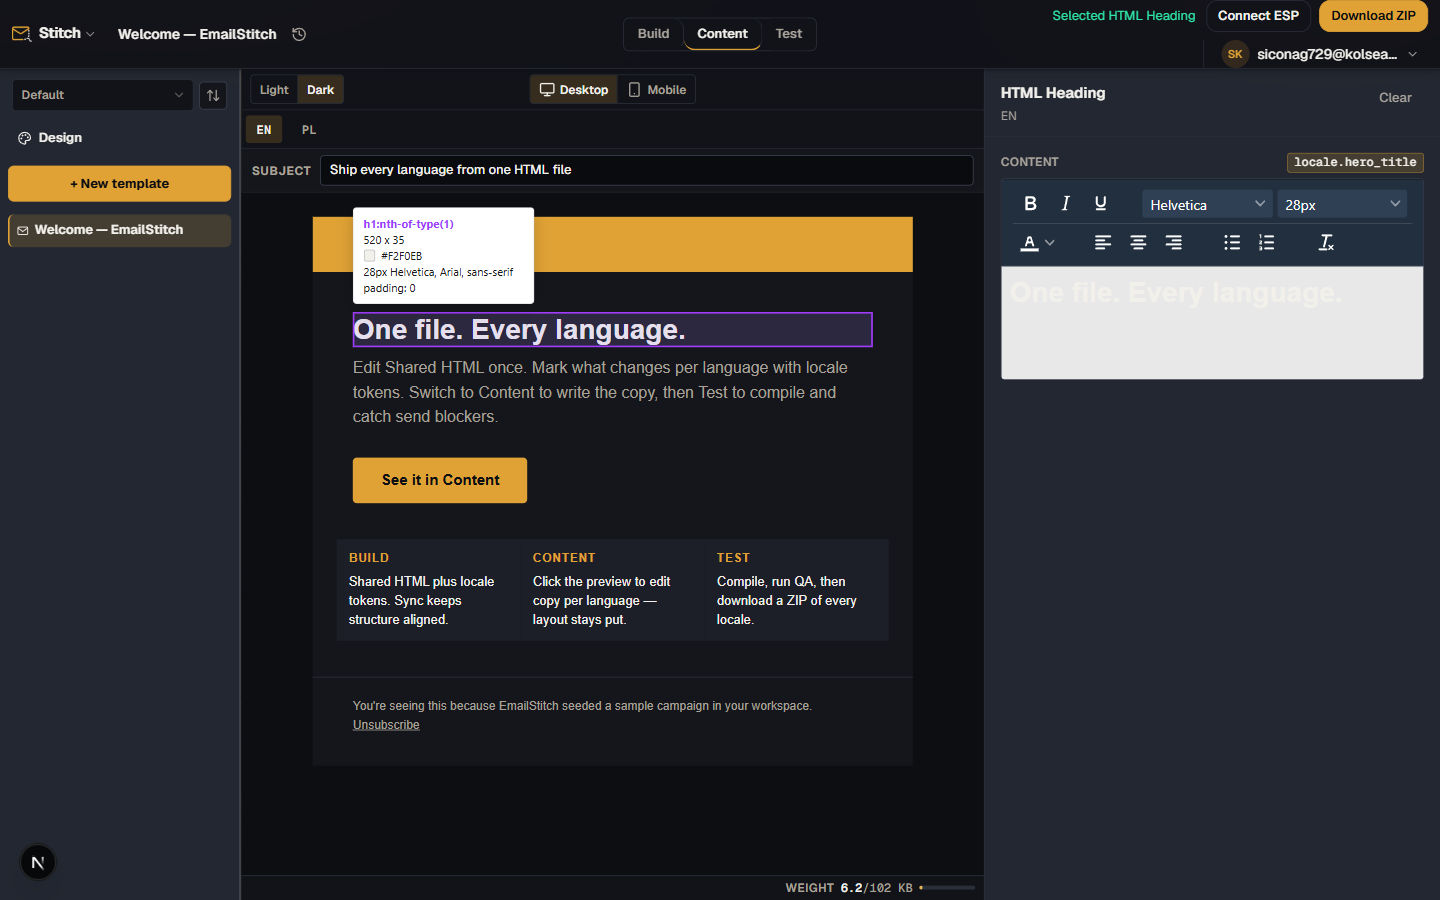This screenshot has height=900, width=1440.
Task: Click envelope icon beside Welcome template
Action: coord(23,230)
